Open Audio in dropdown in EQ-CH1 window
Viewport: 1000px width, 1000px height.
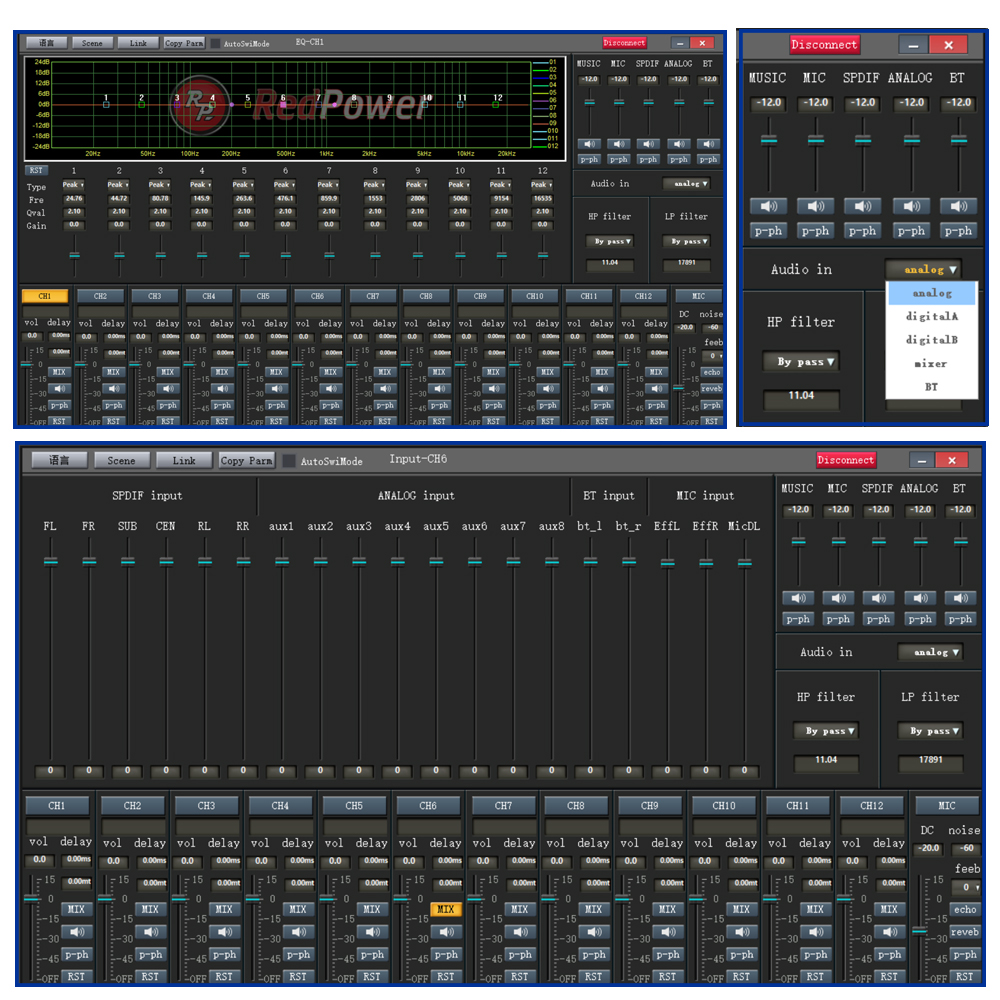tap(686, 184)
